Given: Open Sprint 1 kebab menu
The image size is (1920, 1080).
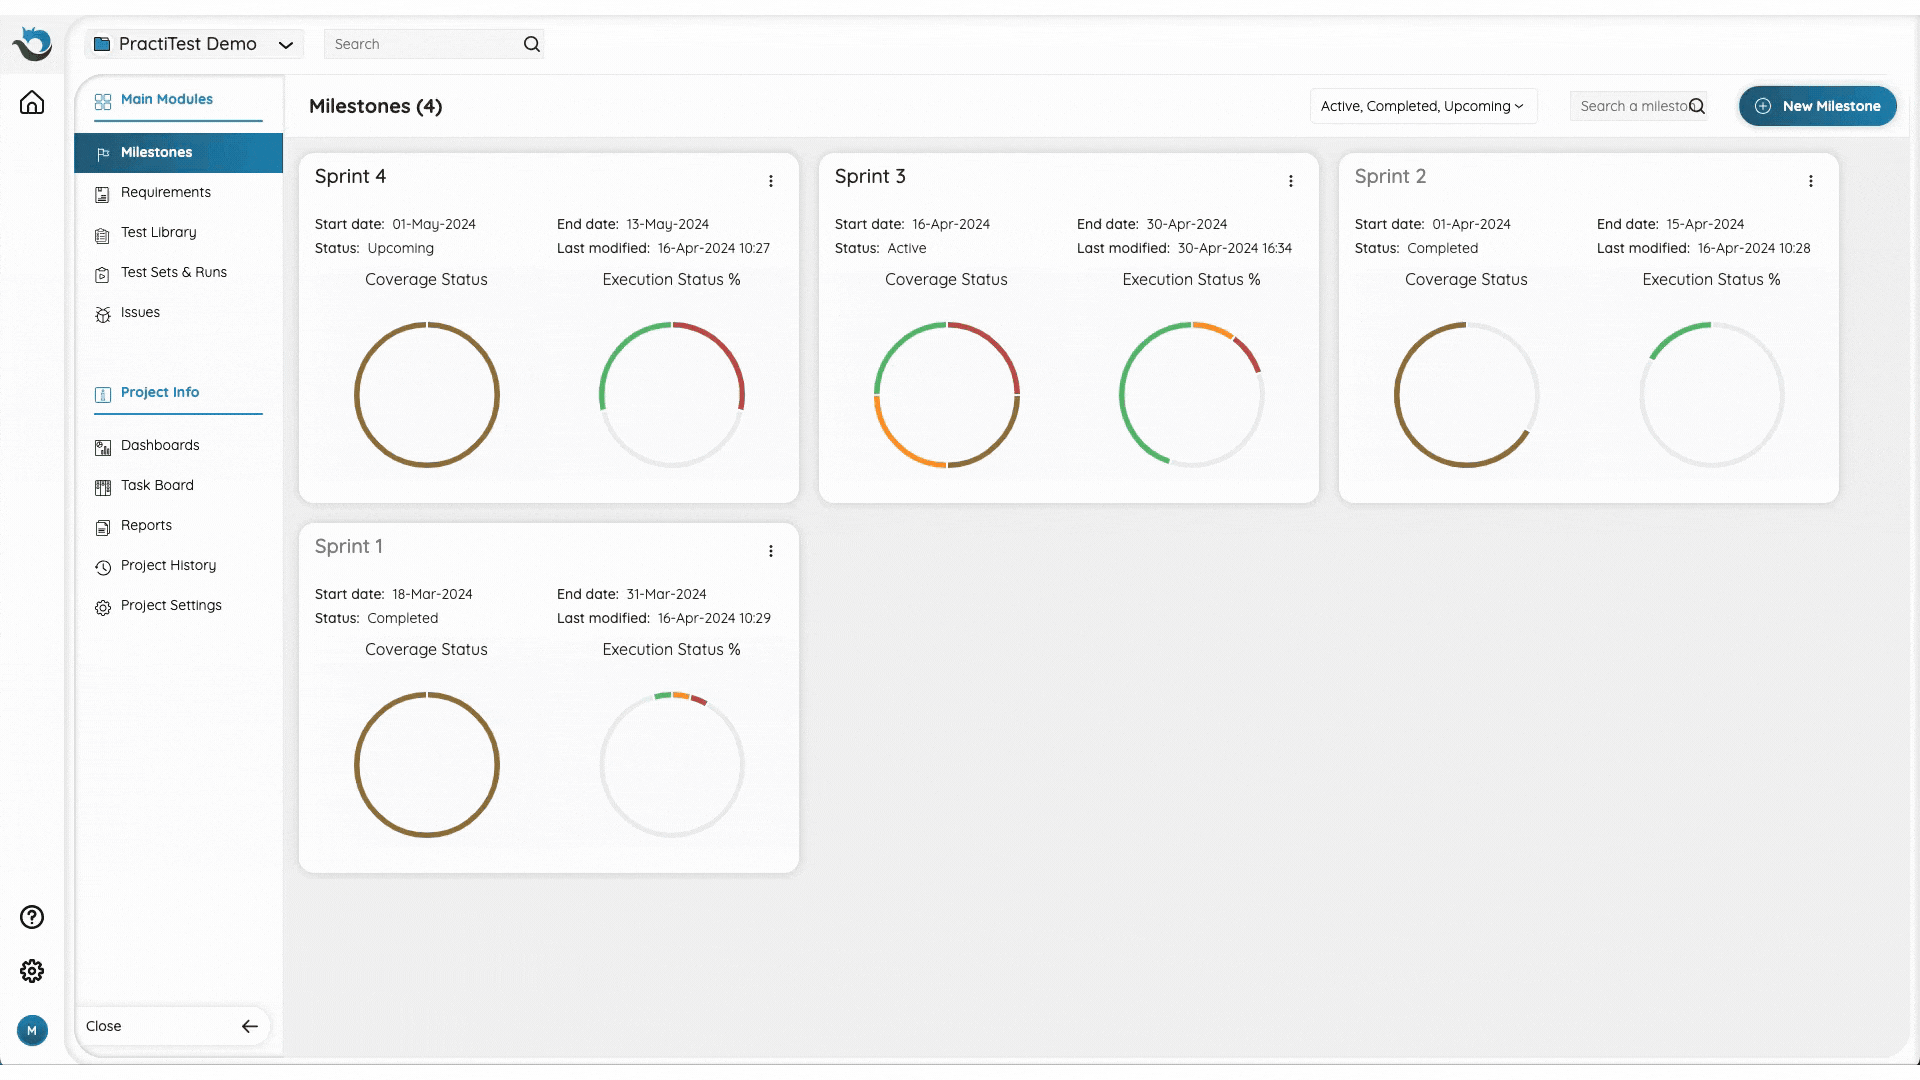Looking at the screenshot, I should pyautogui.click(x=771, y=551).
